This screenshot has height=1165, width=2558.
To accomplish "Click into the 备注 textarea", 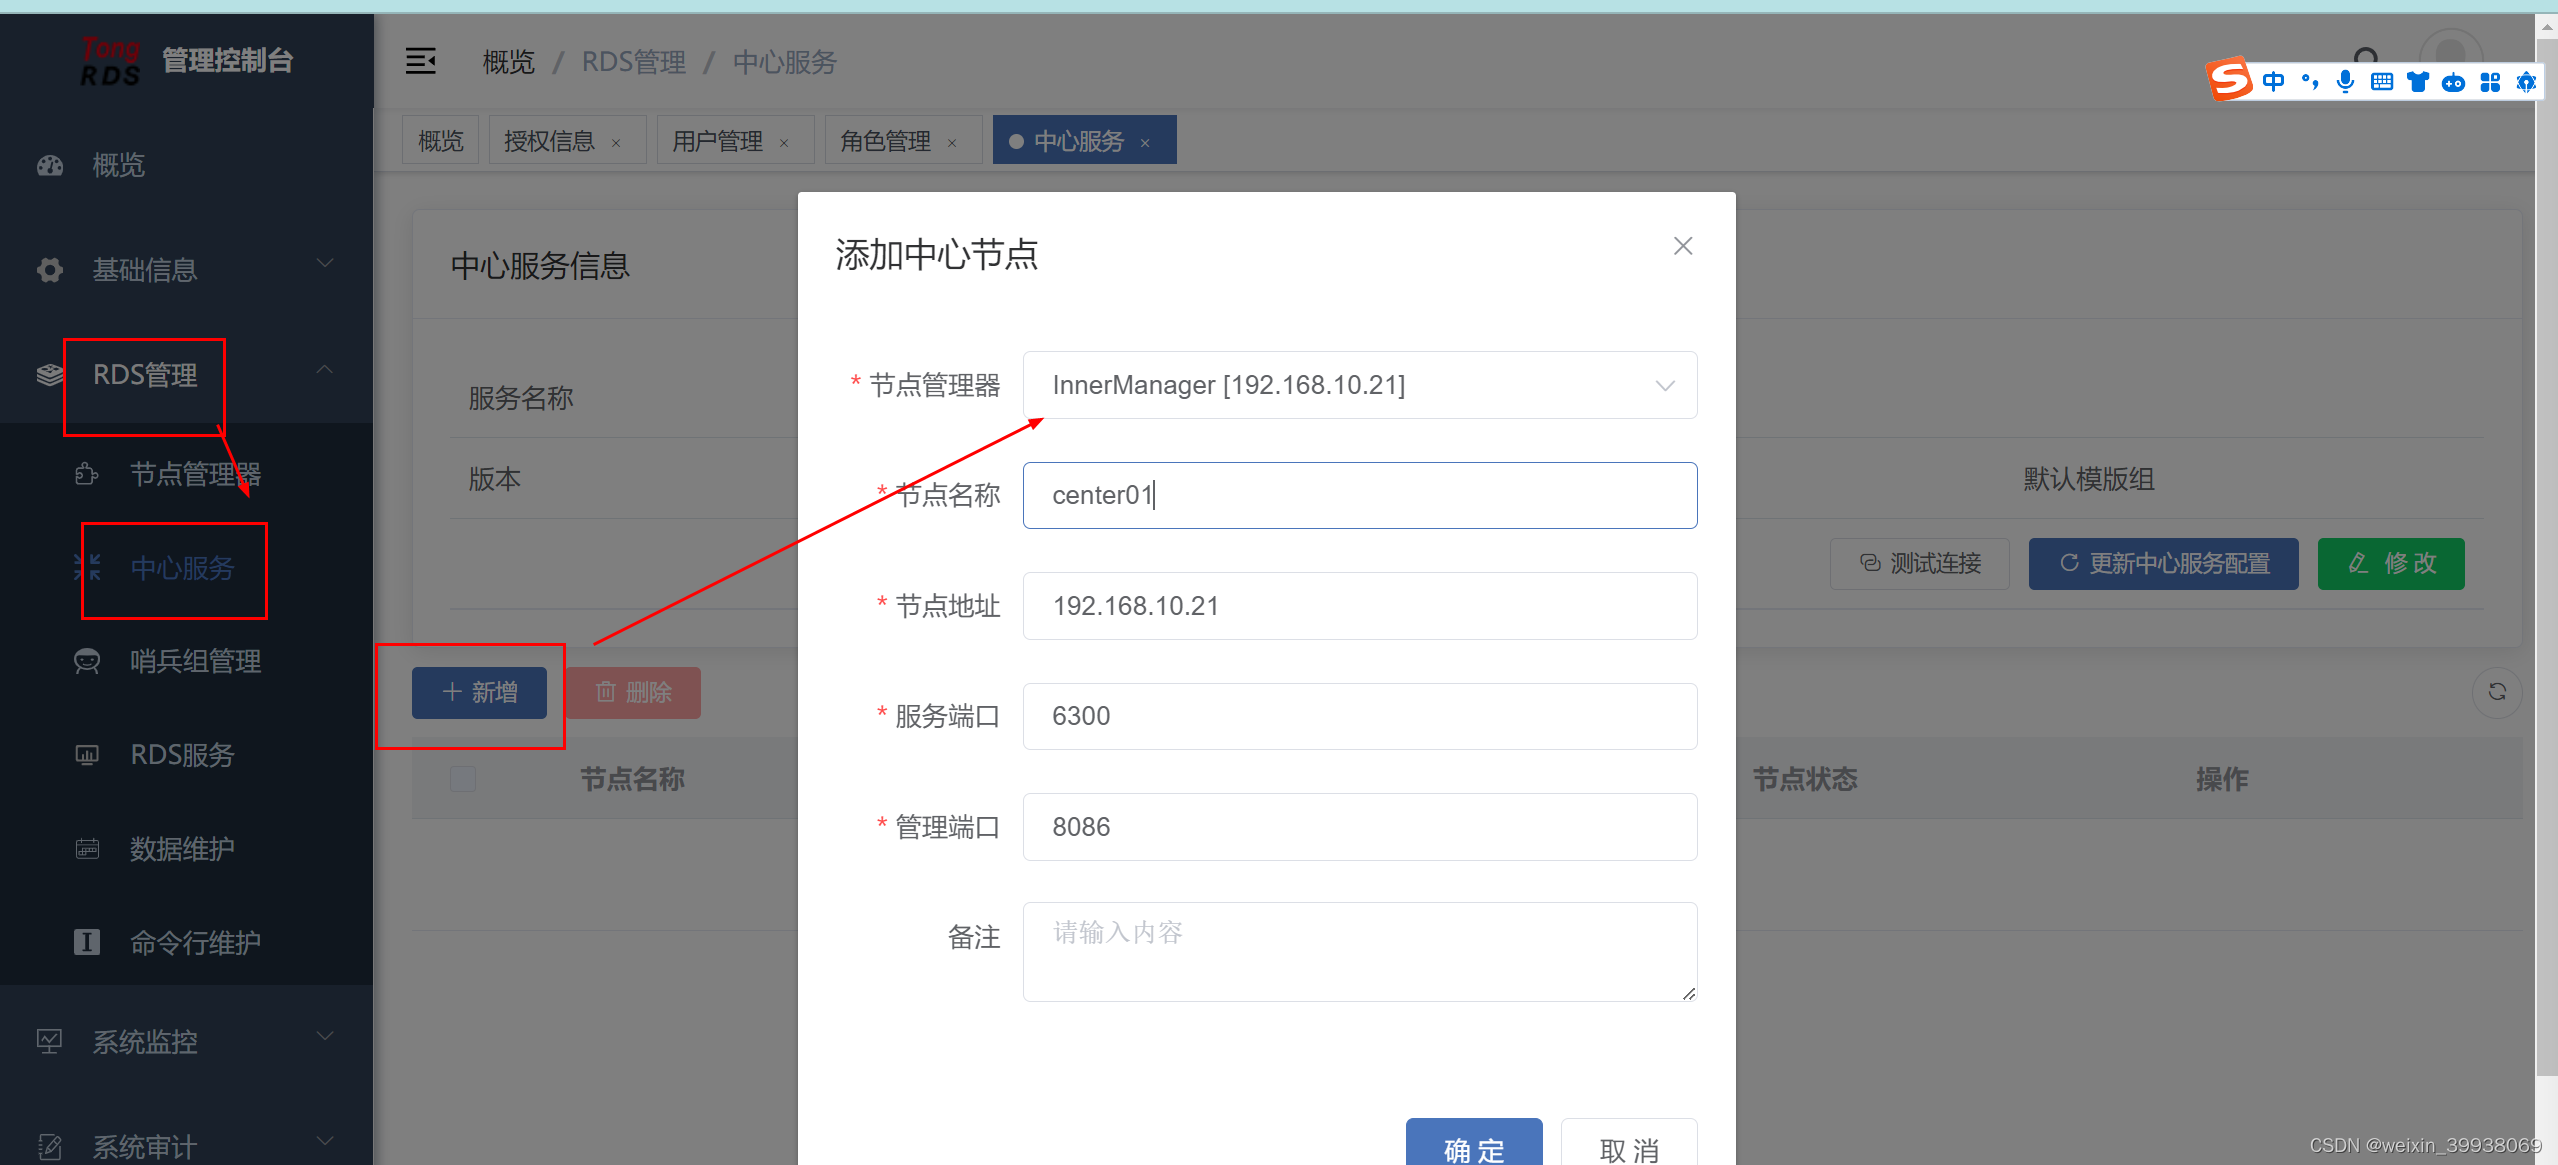I will click(1359, 952).
